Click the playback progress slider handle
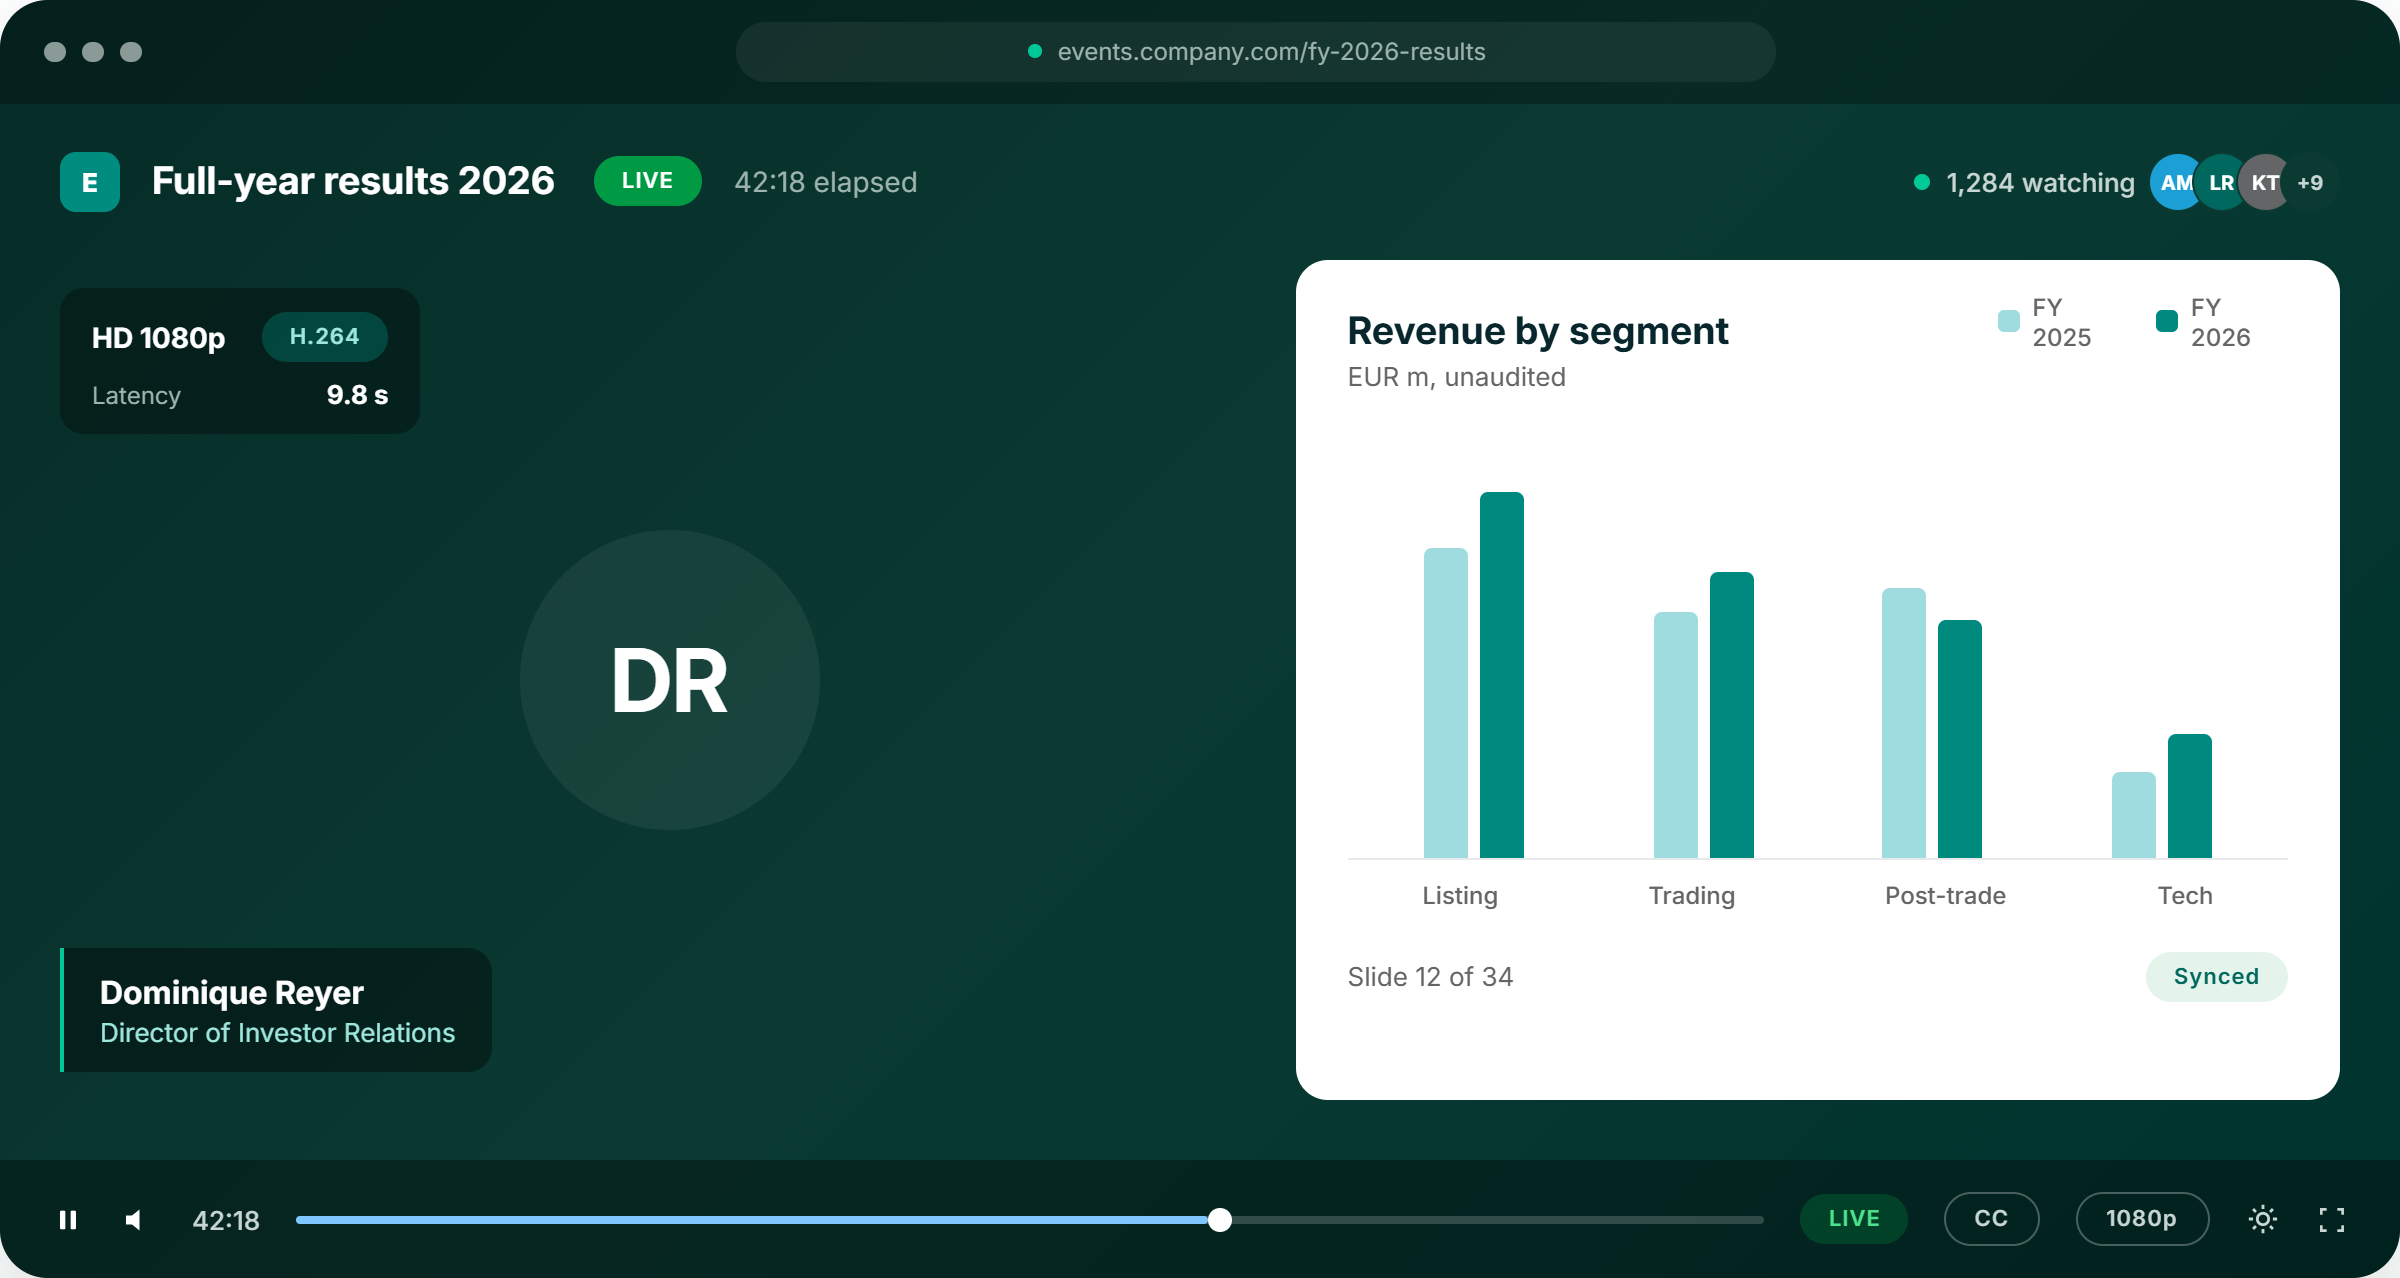 [x=1219, y=1219]
